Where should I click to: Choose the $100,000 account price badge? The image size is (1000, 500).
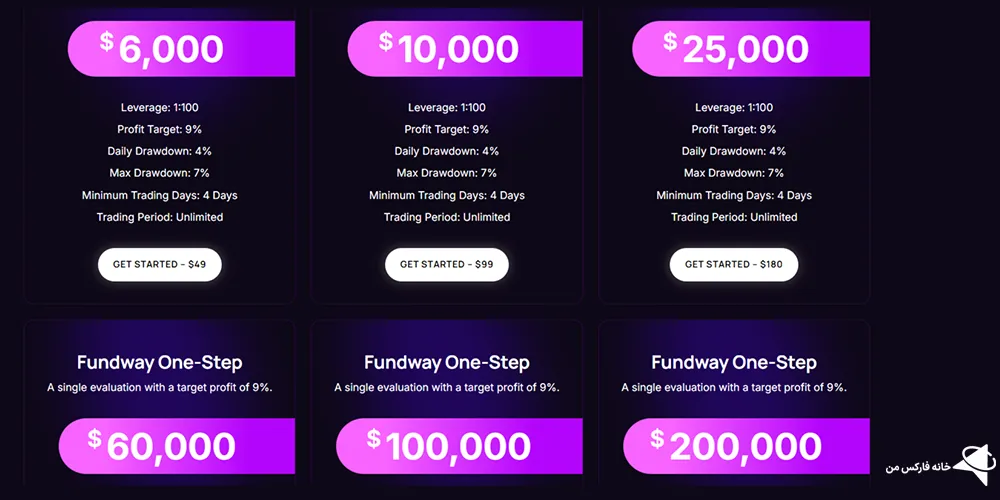459,446
